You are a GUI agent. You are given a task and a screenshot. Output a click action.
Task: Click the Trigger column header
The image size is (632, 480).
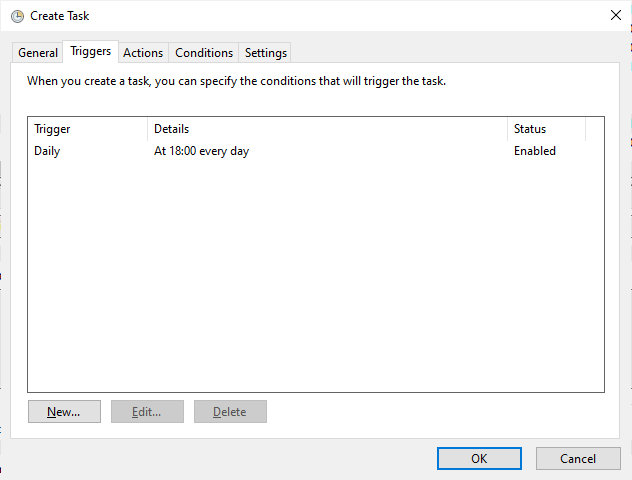(87, 129)
